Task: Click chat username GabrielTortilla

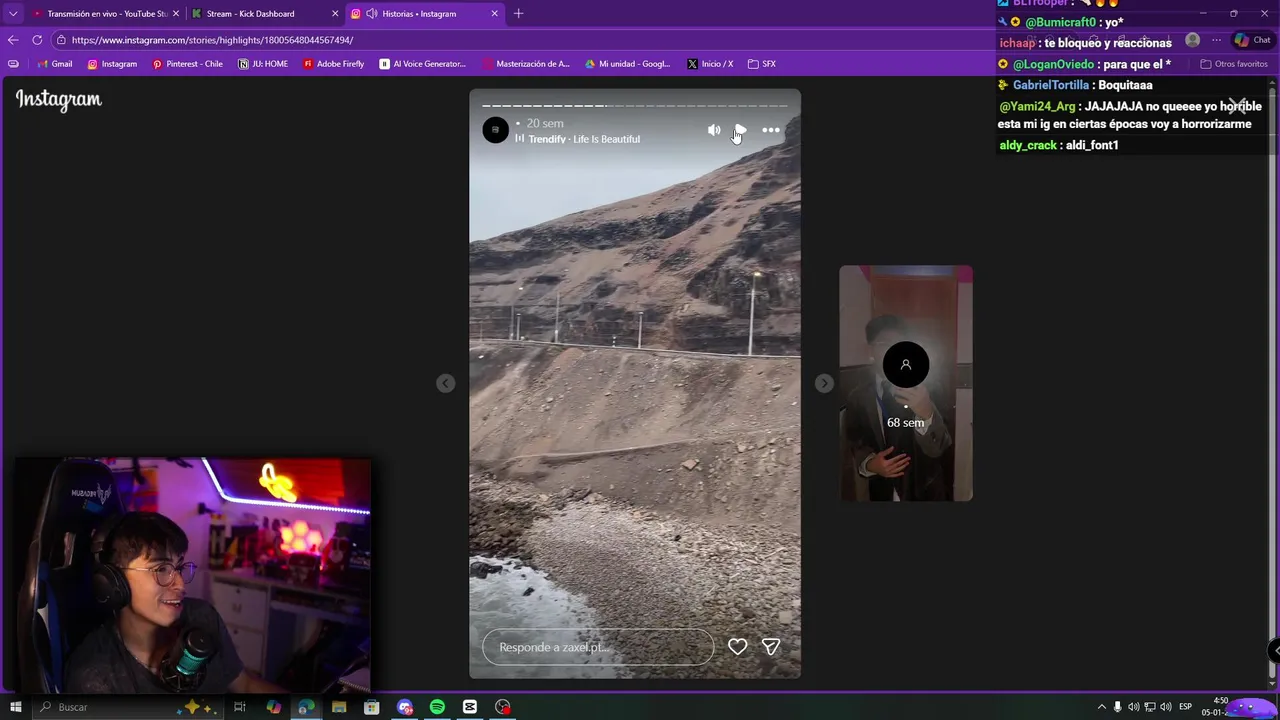Action: (x=1051, y=85)
